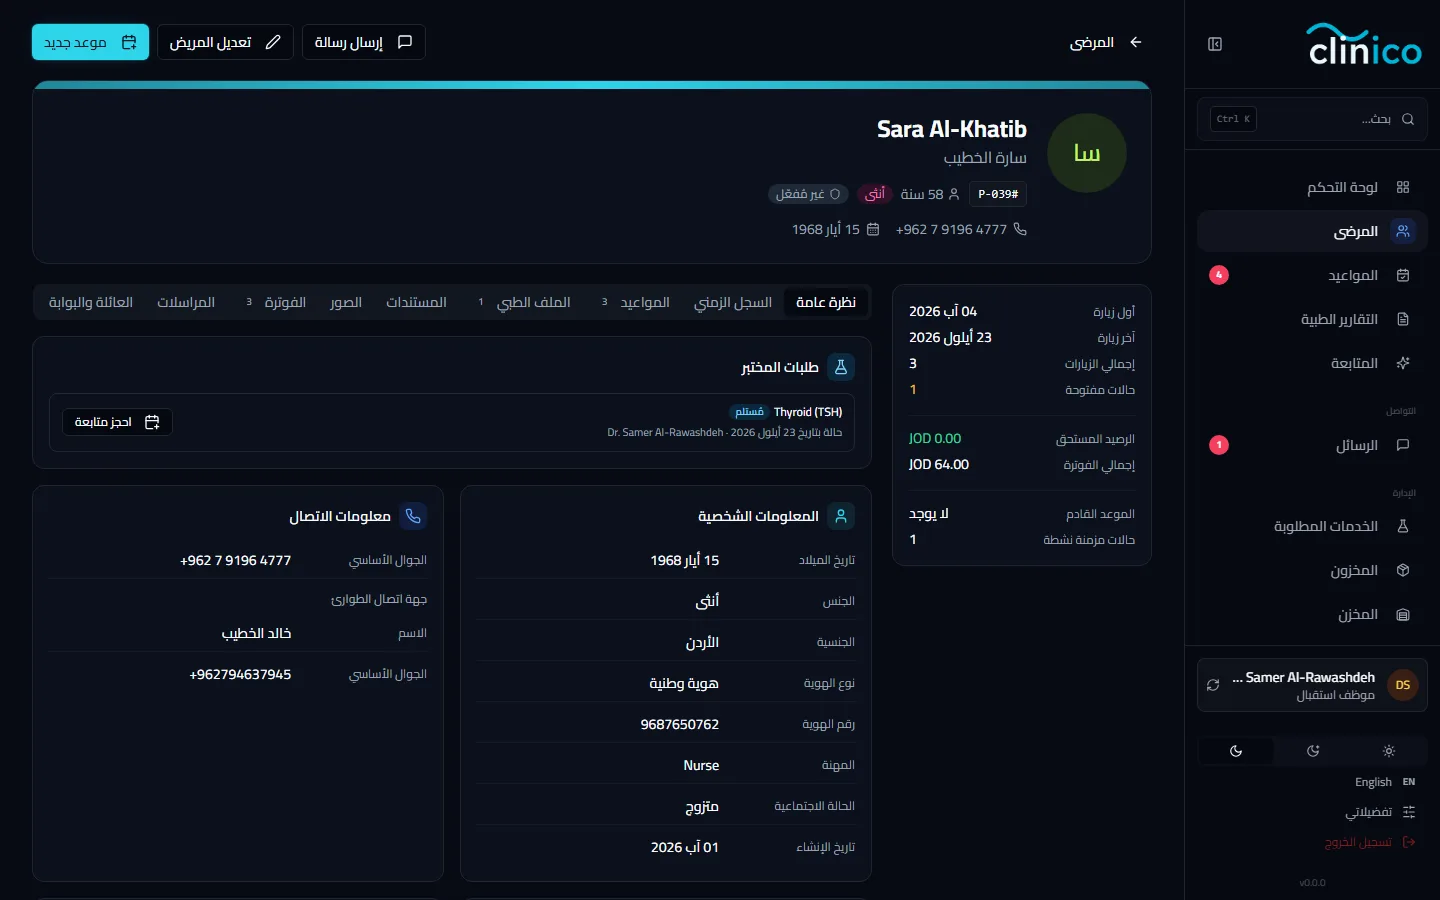Open the dashboard grid icon

[1403, 187]
